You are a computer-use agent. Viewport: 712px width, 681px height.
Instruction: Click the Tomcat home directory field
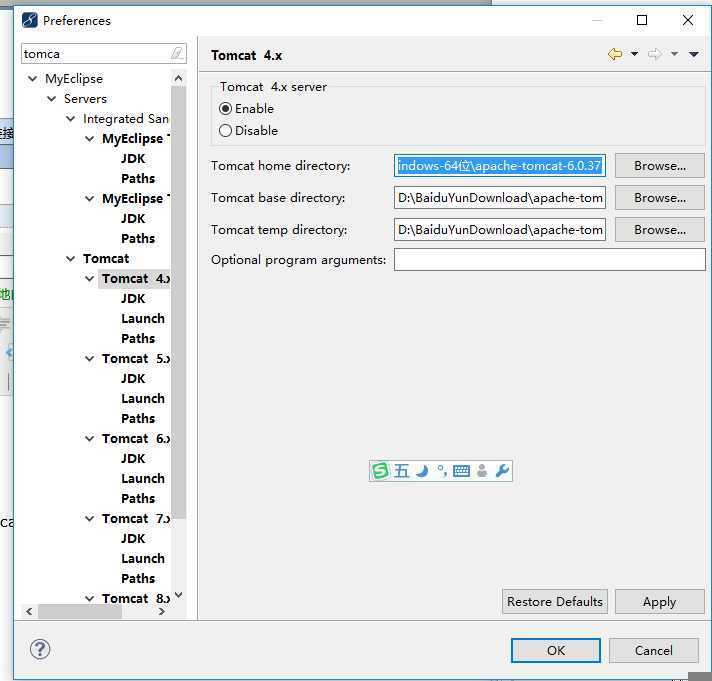tap(499, 166)
